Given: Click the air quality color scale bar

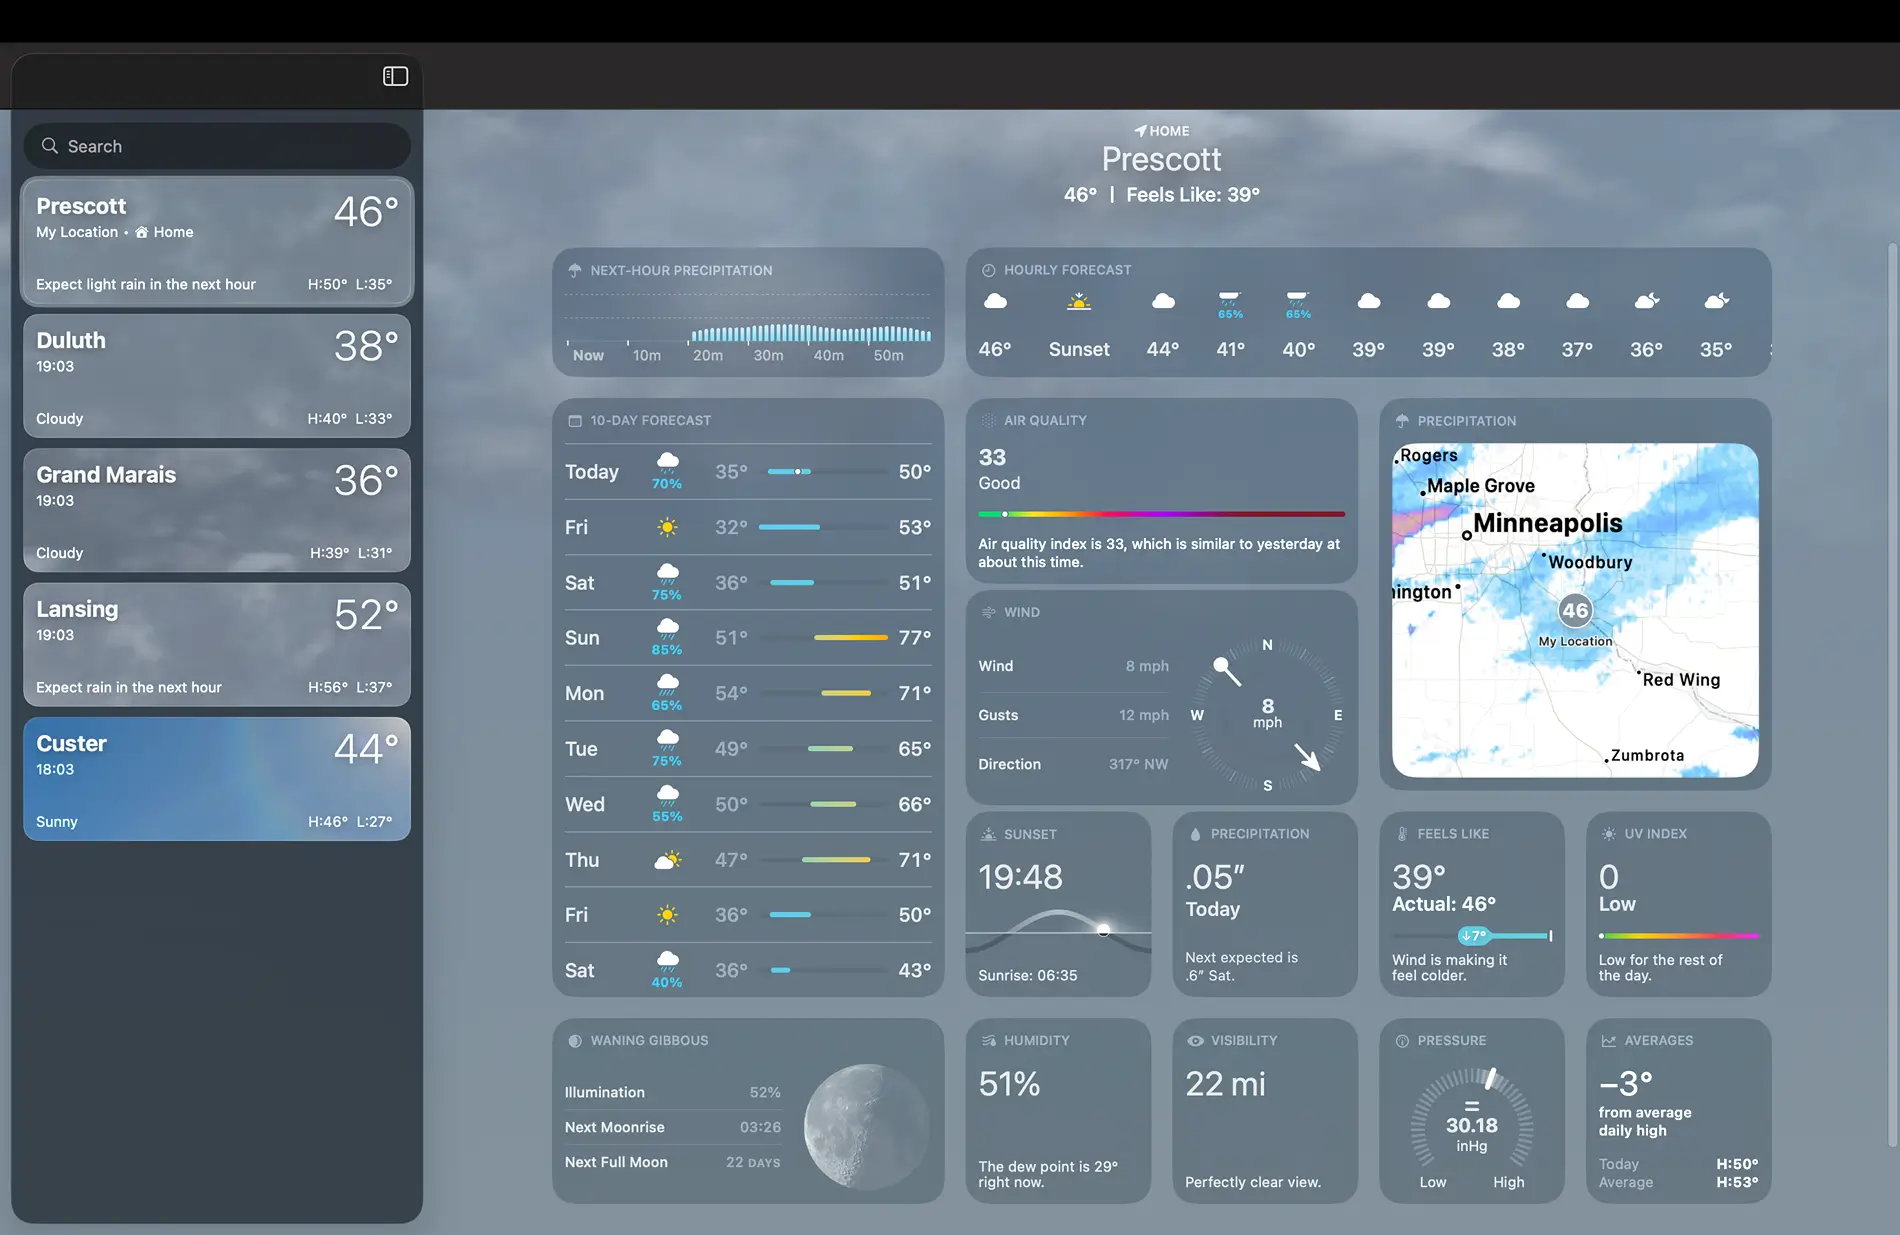Looking at the screenshot, I should 1161,514.
